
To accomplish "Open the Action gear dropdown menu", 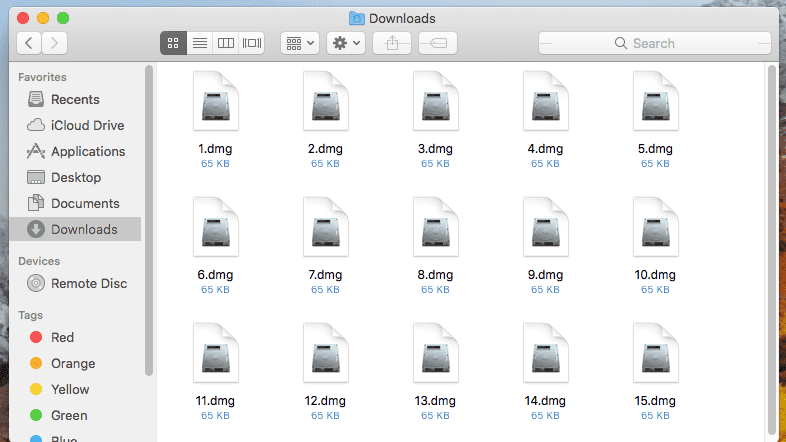I will coord(345,43).
